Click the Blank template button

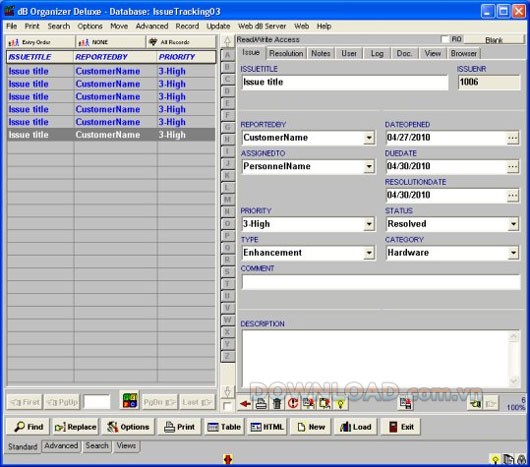click(494, 40)
